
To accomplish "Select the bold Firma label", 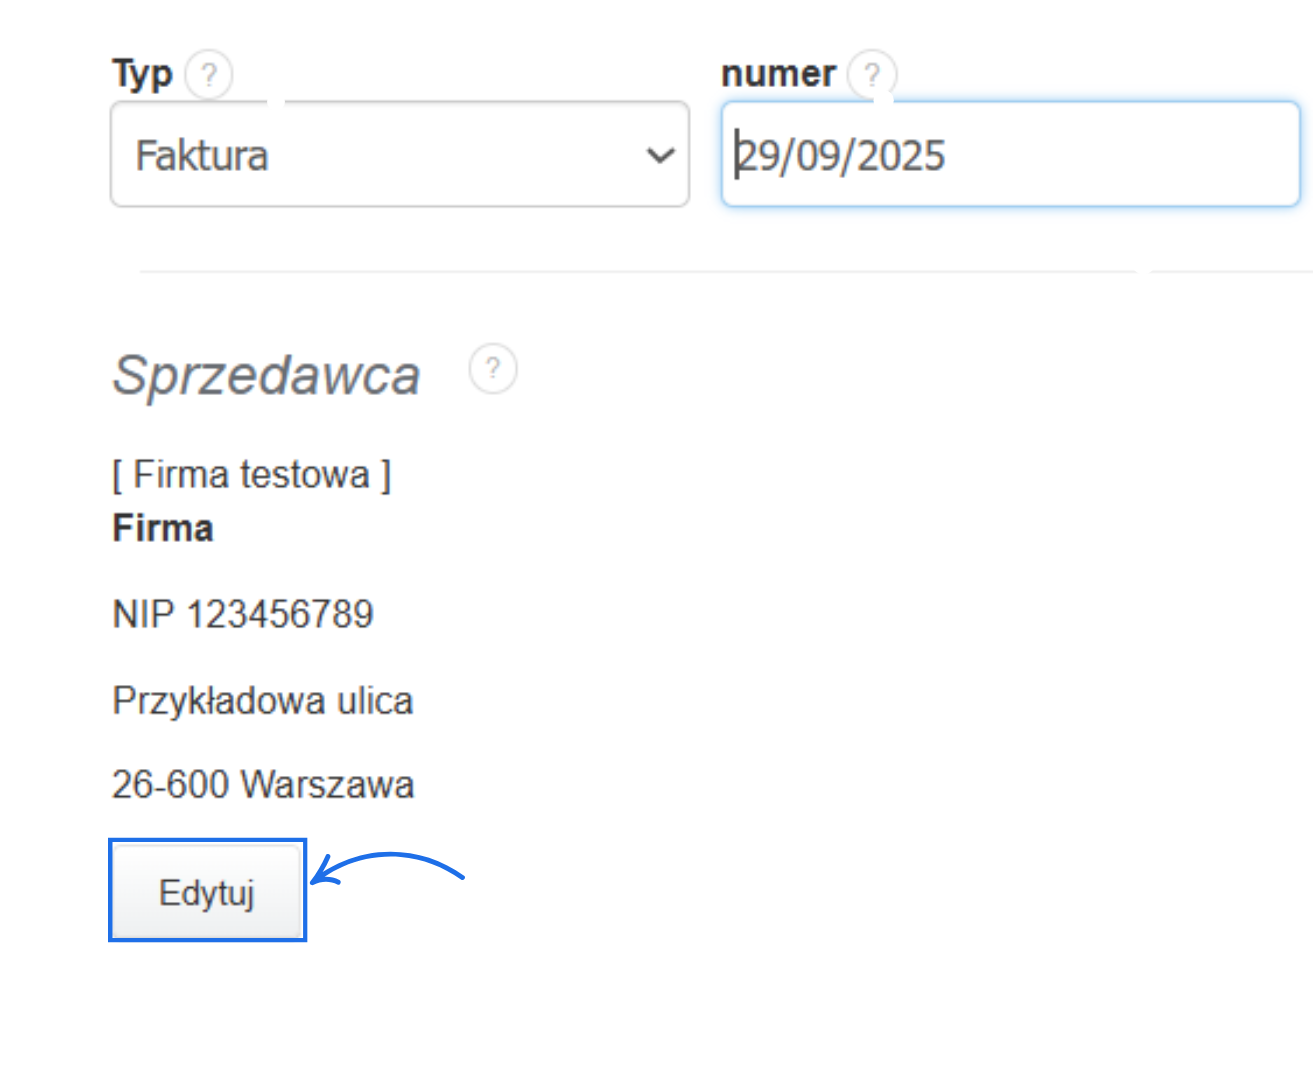I will pyautogui.click(x=163, y=528).
